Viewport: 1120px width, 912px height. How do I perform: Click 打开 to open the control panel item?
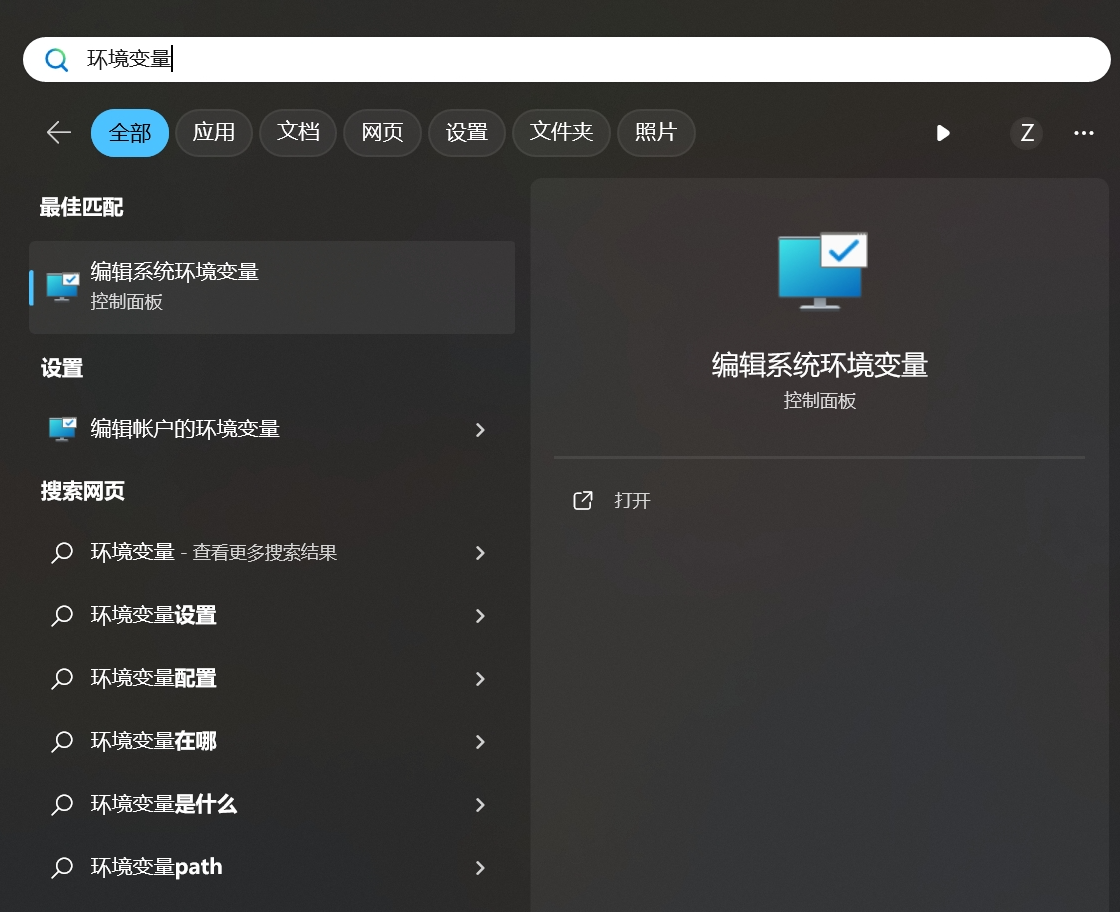pos(632,500)
